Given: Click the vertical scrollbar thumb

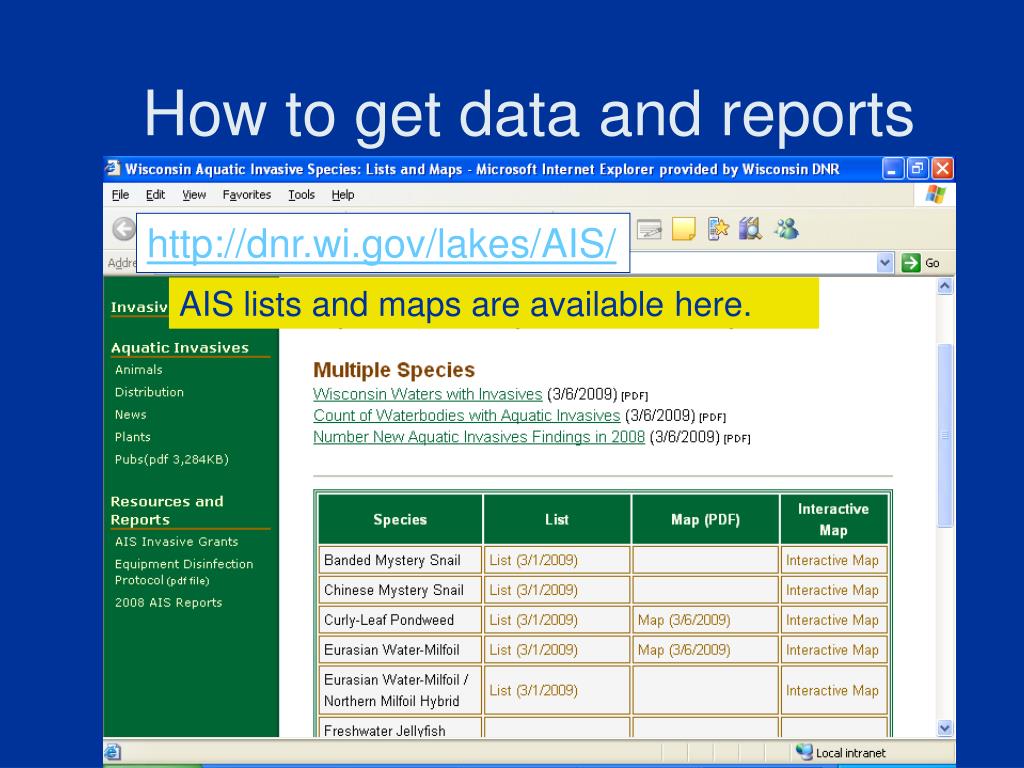Looking at the screenshot, I should pyautogui.click(x=945, y=436).
